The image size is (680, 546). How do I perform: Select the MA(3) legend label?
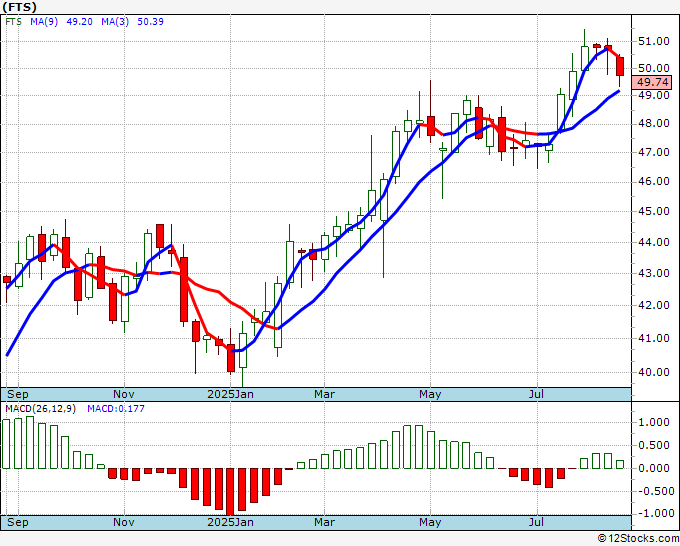click(x=115, y=22)
